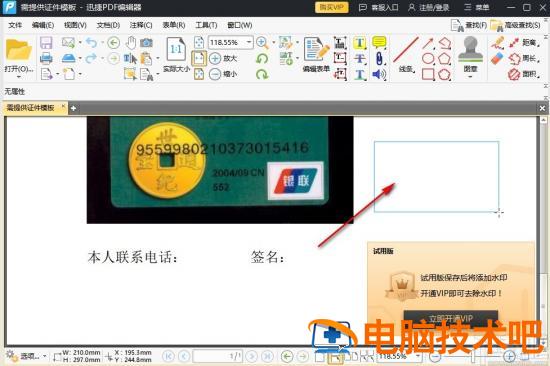Undo the last action

(x=92, y=43)
